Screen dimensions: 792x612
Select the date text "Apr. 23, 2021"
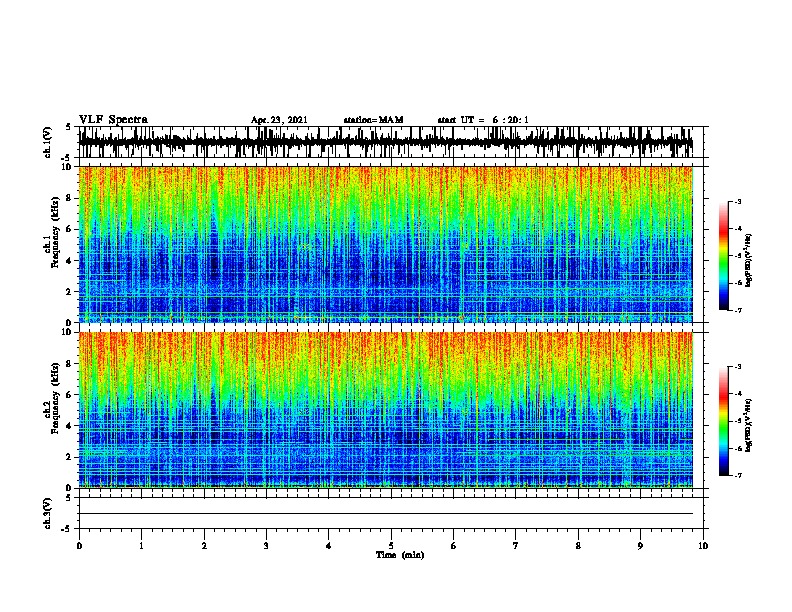pos(279,120)
